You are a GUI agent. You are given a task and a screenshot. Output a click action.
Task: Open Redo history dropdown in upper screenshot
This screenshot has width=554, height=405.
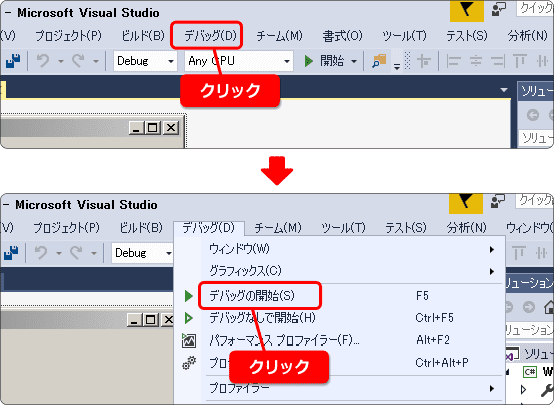click(96, 61)
